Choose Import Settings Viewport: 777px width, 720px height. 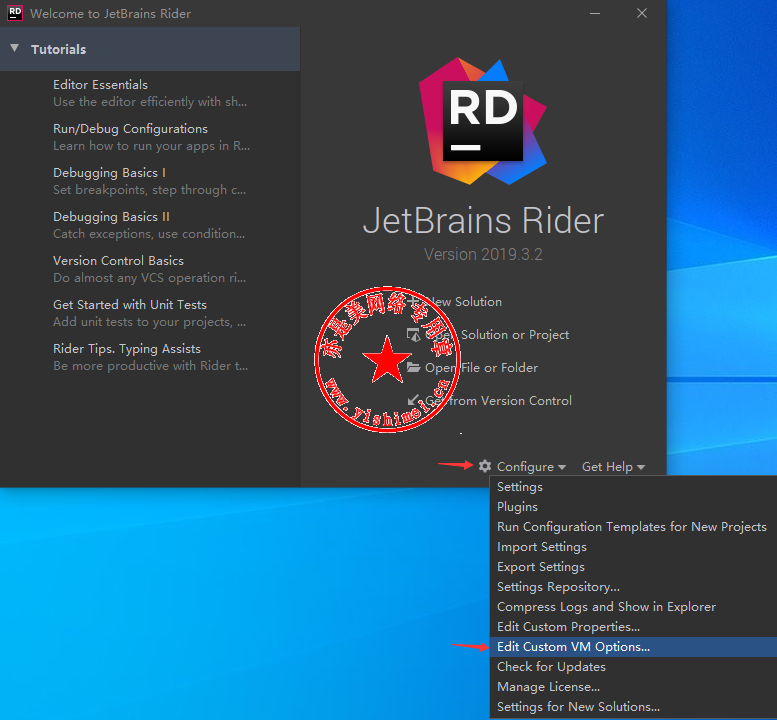[633, 547]
